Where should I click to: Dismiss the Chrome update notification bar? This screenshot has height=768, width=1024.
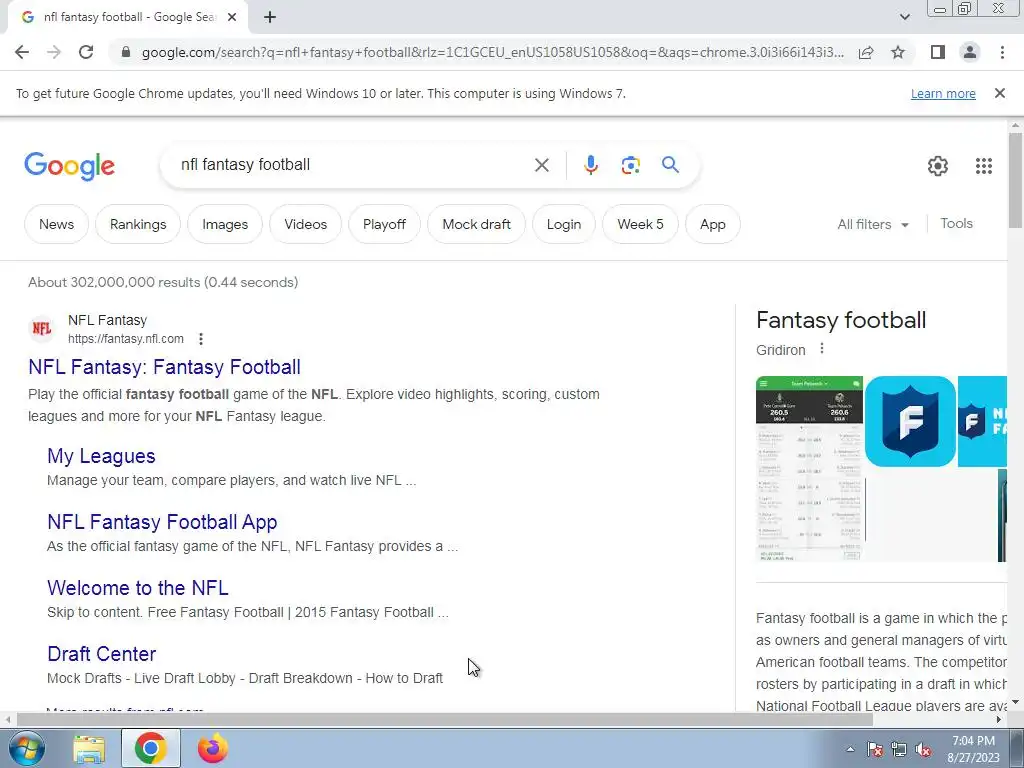(x=999, y=93)
